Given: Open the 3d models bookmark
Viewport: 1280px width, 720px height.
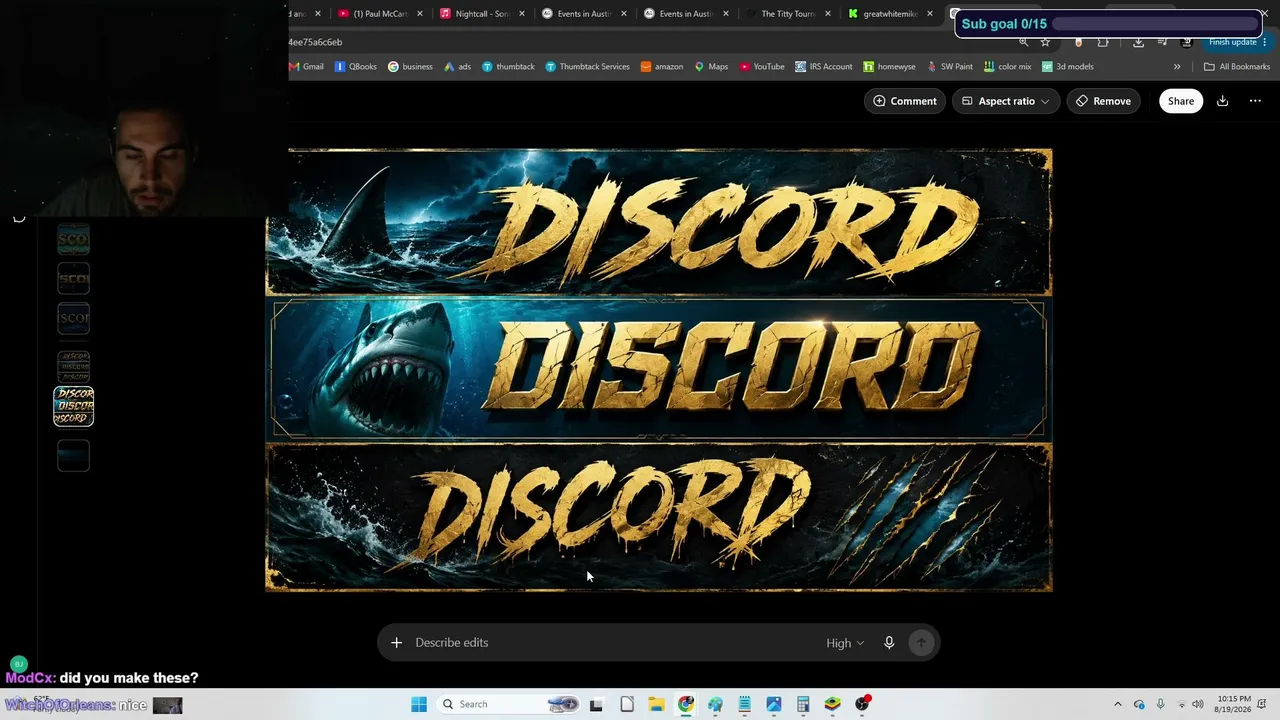Looking at the screenshot, I should tap(1068, 67).
